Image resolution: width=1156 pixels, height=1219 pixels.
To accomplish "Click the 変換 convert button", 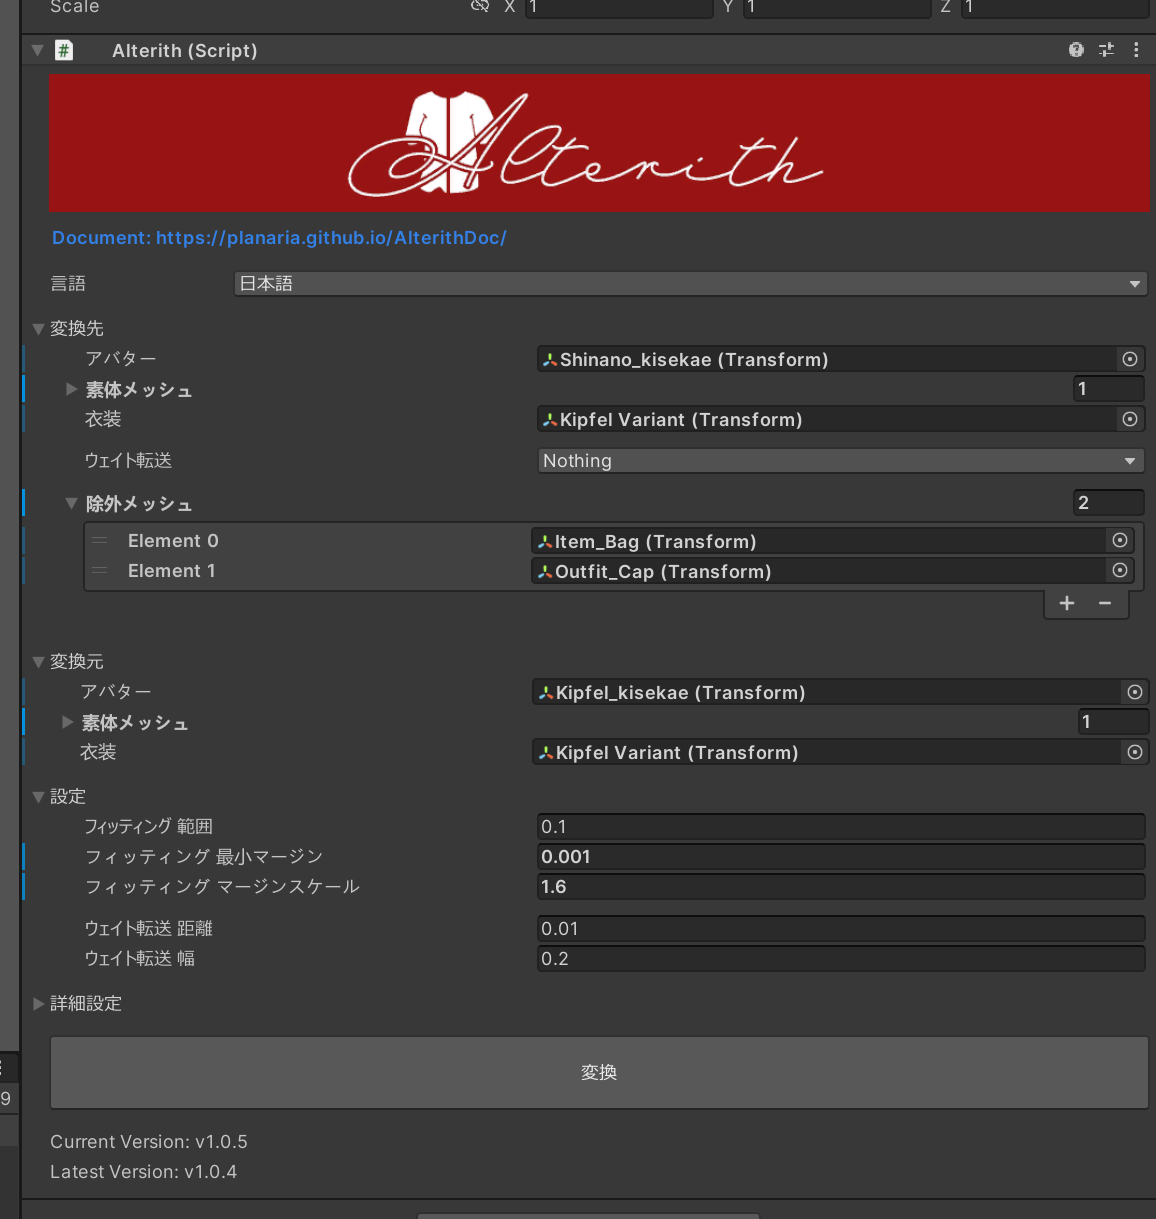I will (x=599, y=1073).
